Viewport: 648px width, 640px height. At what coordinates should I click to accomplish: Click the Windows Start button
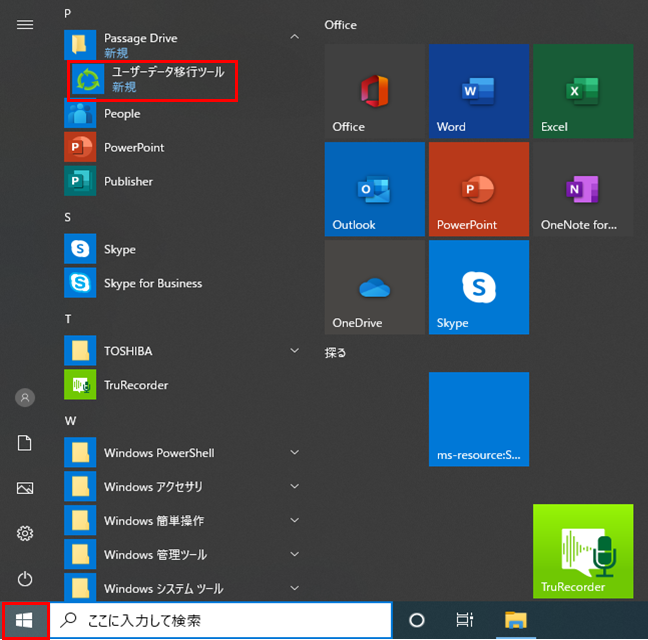25,621
